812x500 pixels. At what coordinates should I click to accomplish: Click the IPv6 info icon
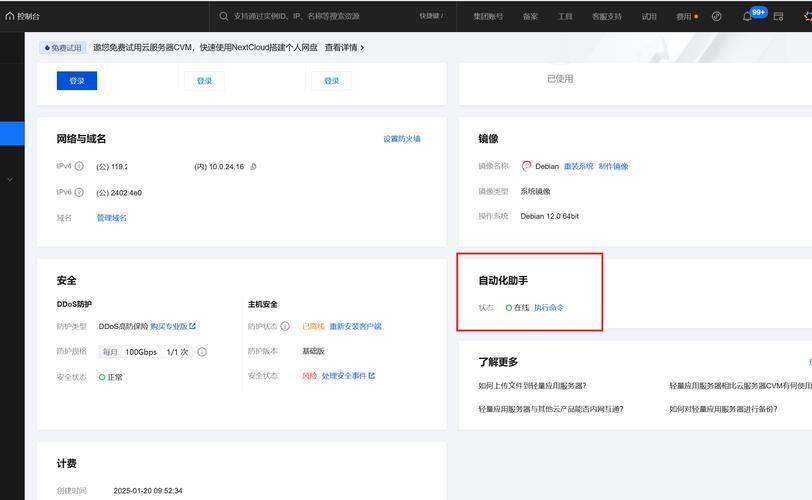coord(79,192)
